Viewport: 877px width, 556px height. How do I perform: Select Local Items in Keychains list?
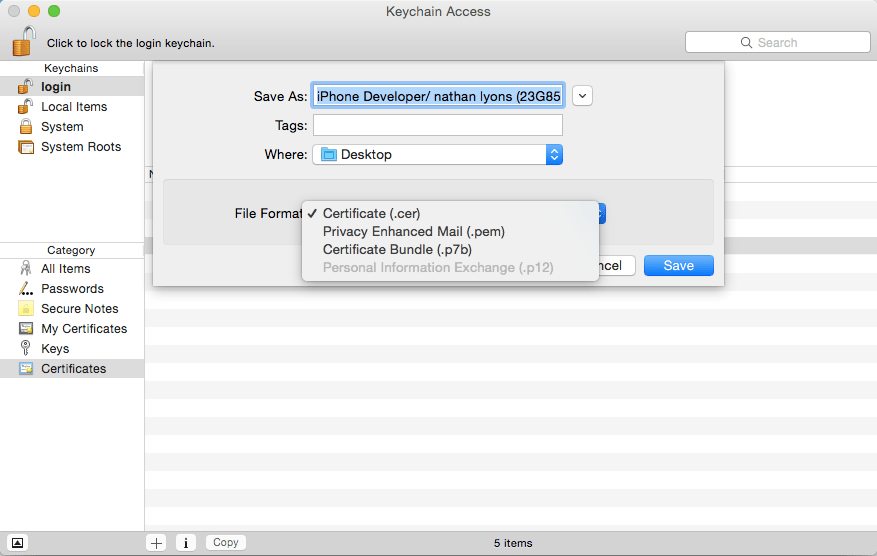(x=72, y=106)
